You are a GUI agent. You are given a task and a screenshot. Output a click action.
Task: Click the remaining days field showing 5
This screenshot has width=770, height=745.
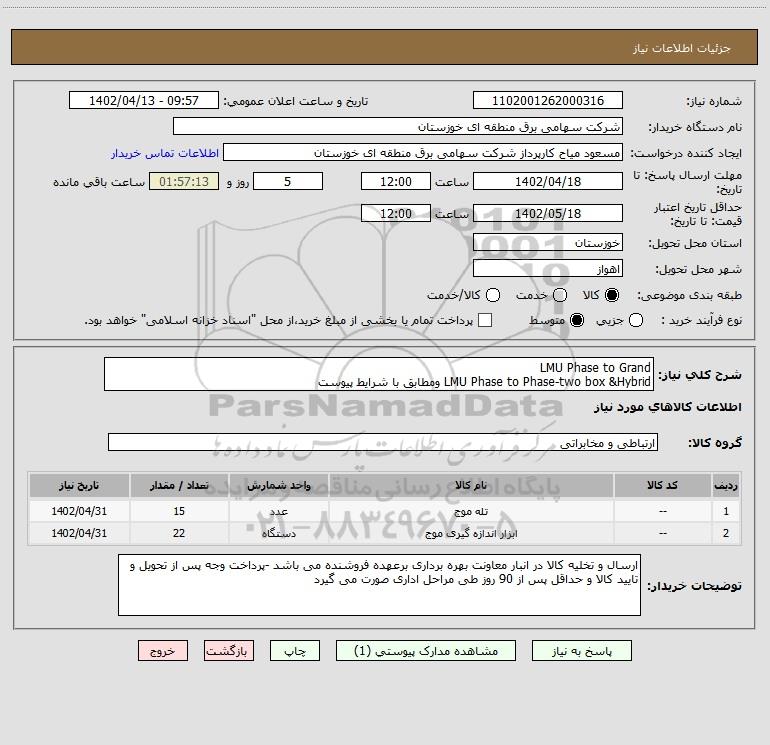tap(288, 181)
